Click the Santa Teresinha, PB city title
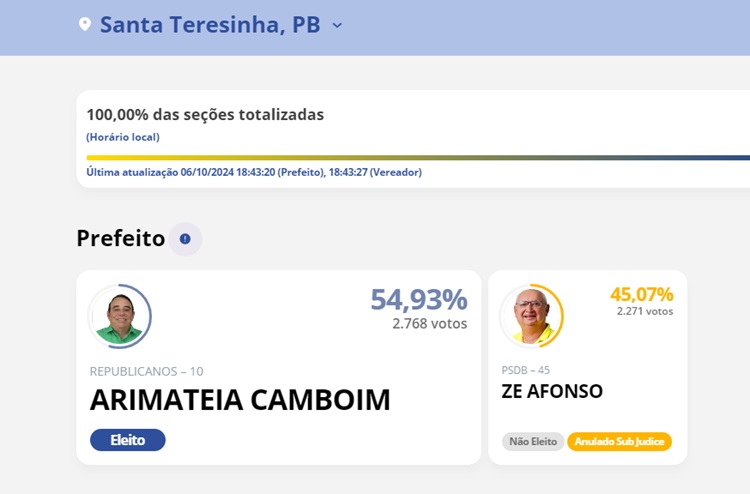This screenshot has height=494, width=750. coord(210,25)
